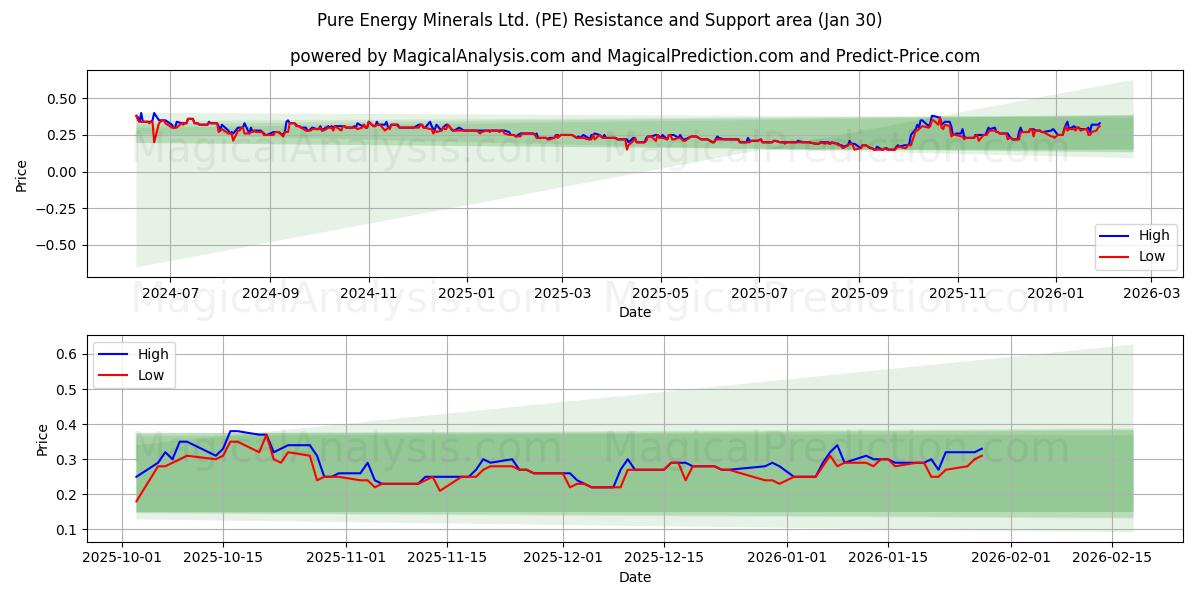Image resolution: width=1200 pixels, height=600 pixels.
Task: Click the top chart date tick '2025-09'
Action: click(x=859, y=294)
